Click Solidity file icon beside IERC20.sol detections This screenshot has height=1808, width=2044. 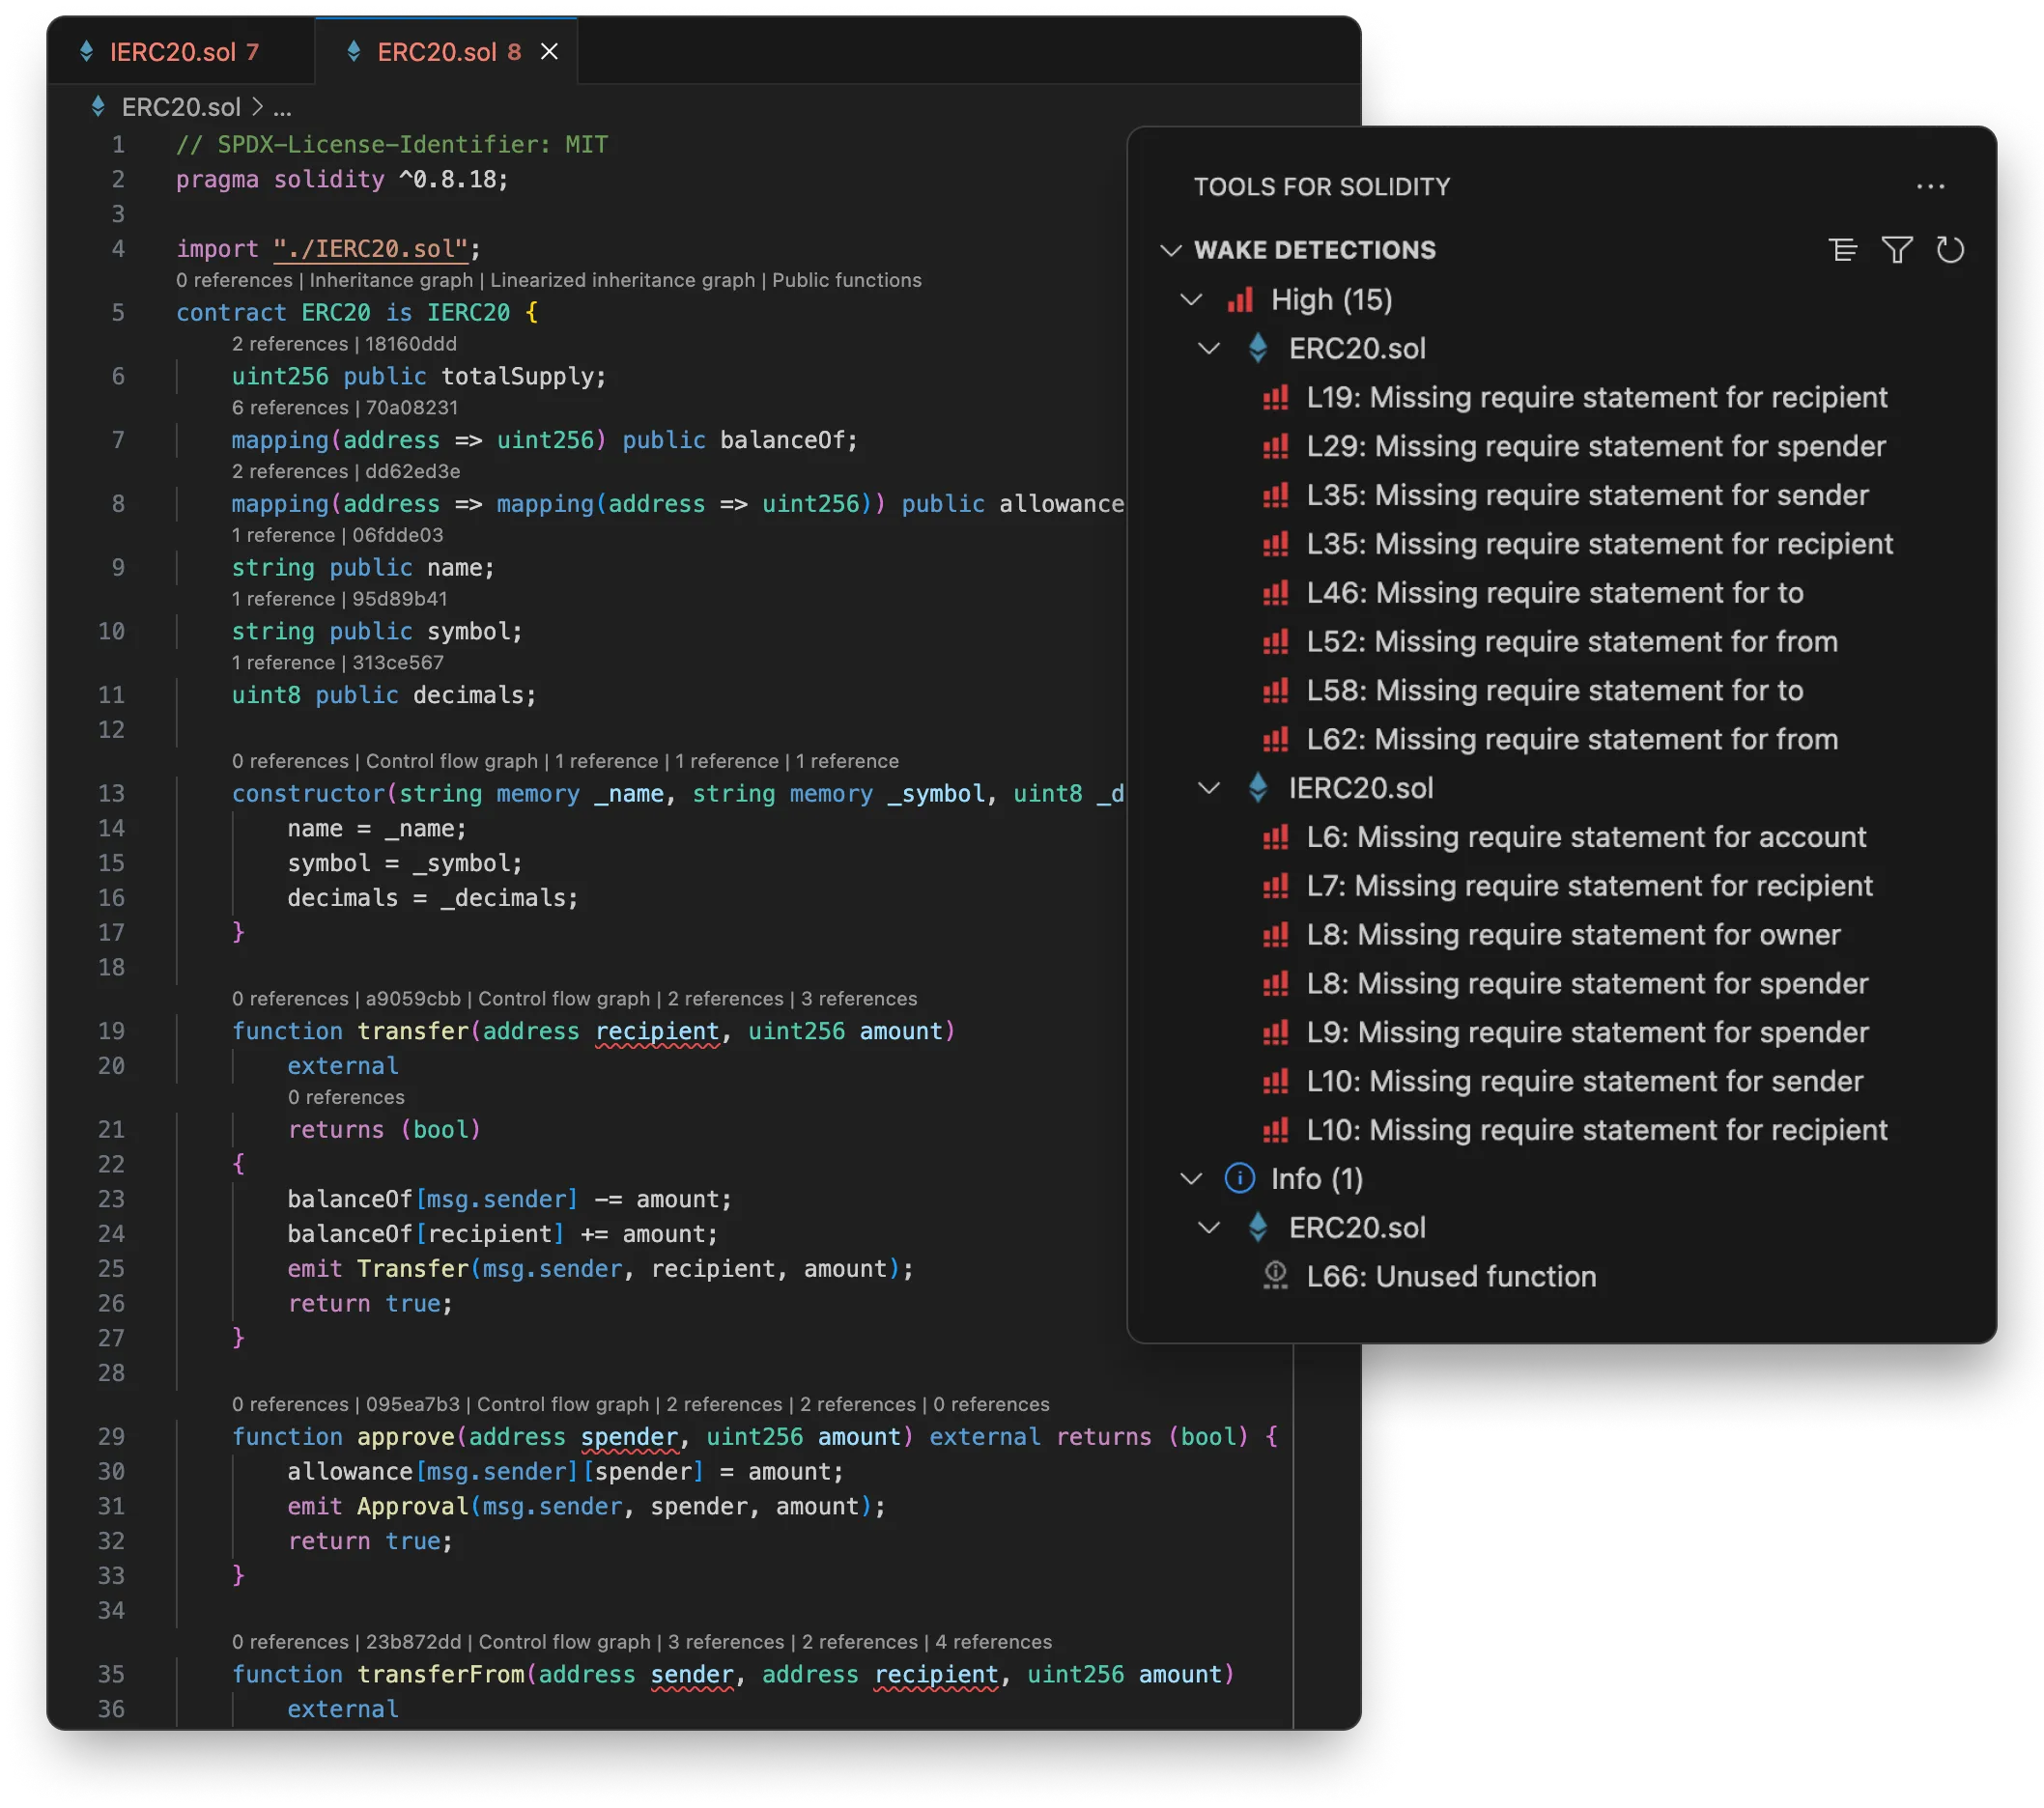(x=1258, y=788)
